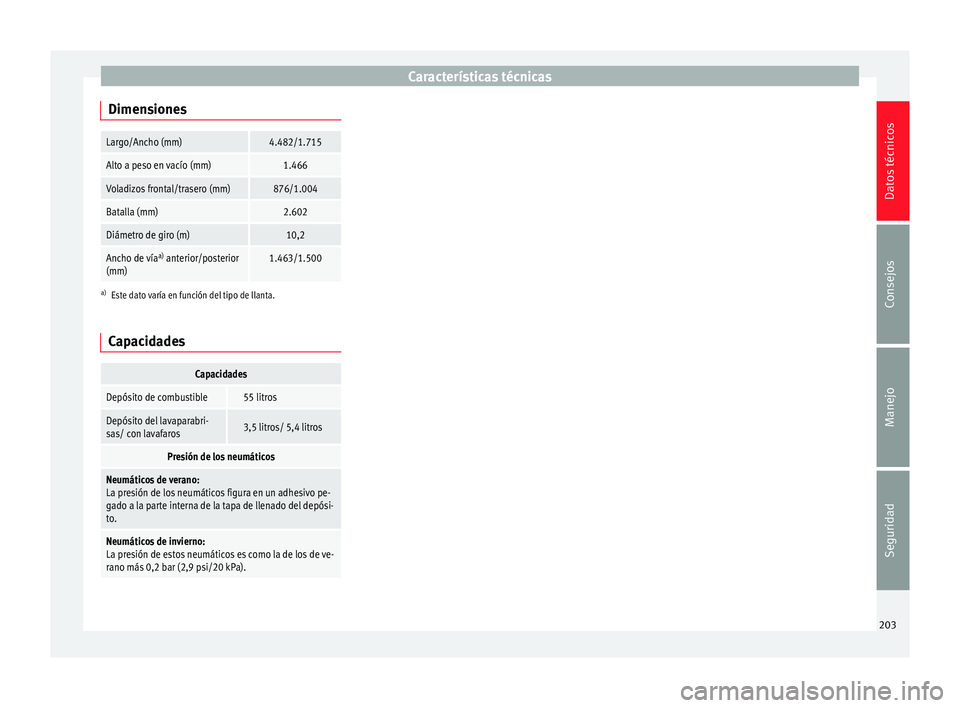Select the Dimensiones section heading

pyautogui.click(x=148, y=109)
